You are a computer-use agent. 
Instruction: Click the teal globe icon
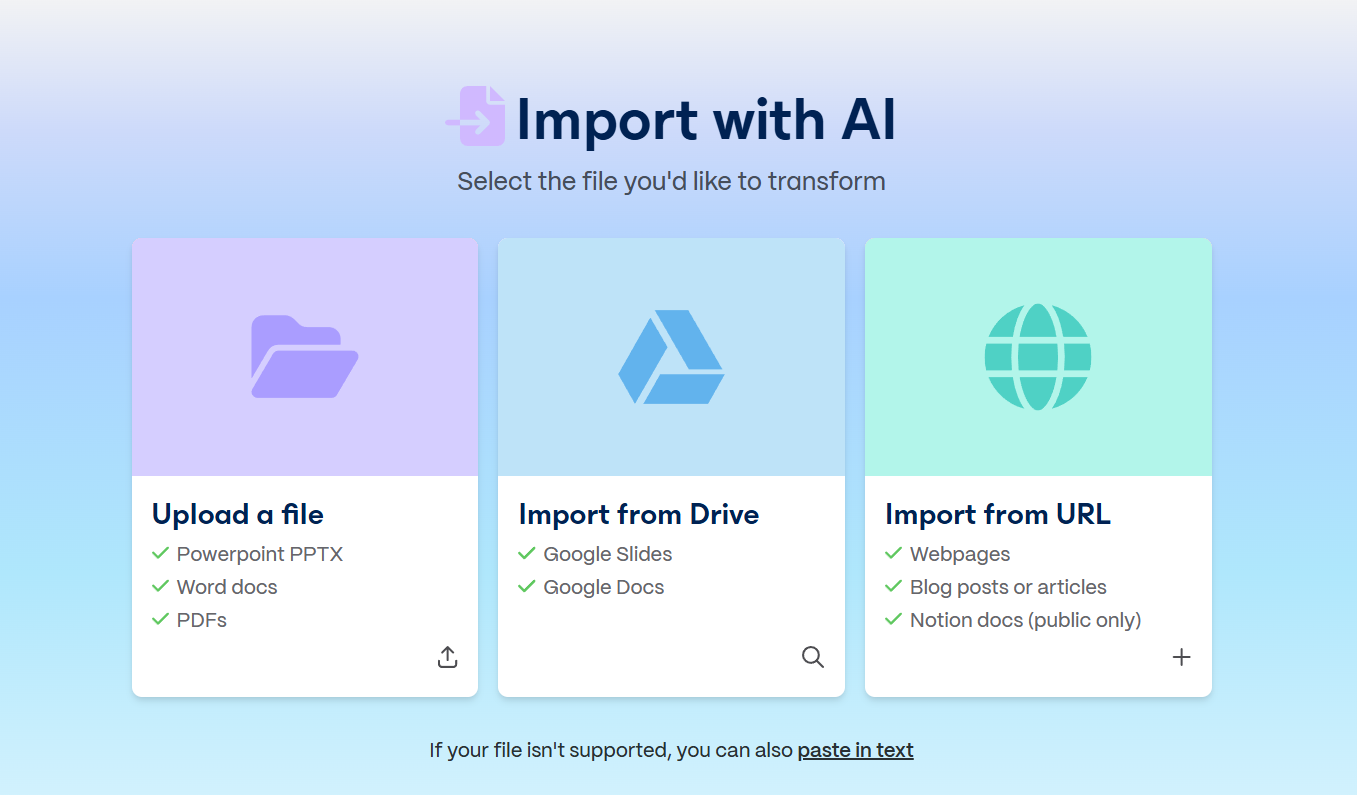[x=1038, y=357]
